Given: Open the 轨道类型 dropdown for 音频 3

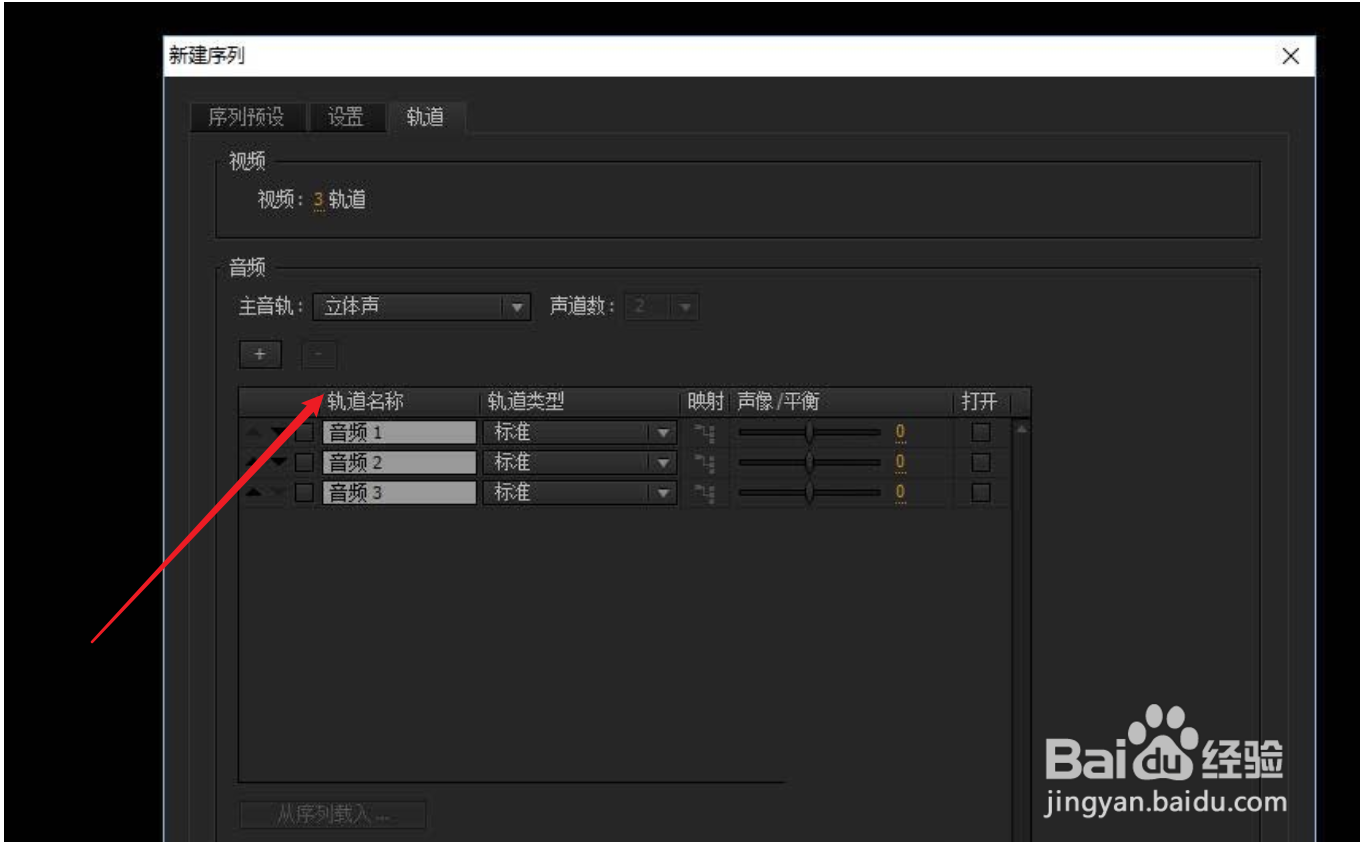Looking at the screenshot, I should point(662,492).
